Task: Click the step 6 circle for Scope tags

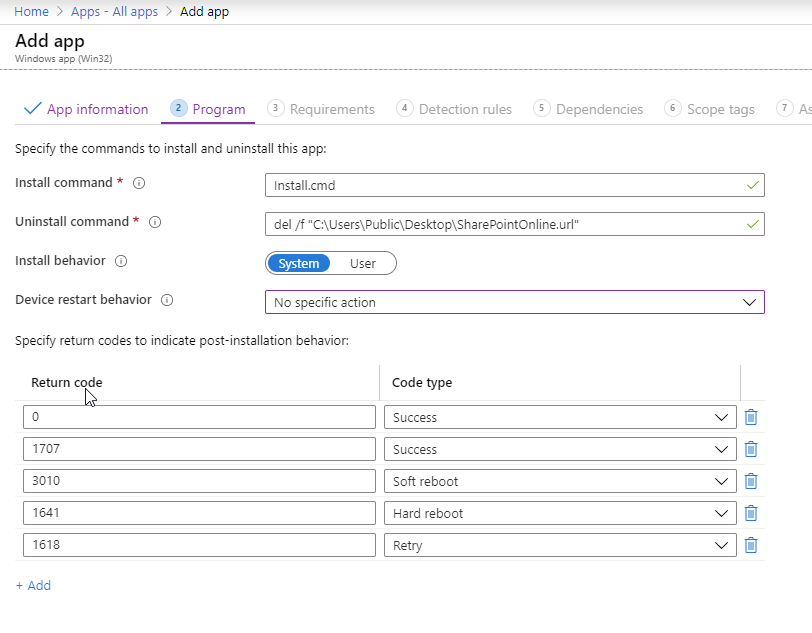Action: [x=673, y=108]
